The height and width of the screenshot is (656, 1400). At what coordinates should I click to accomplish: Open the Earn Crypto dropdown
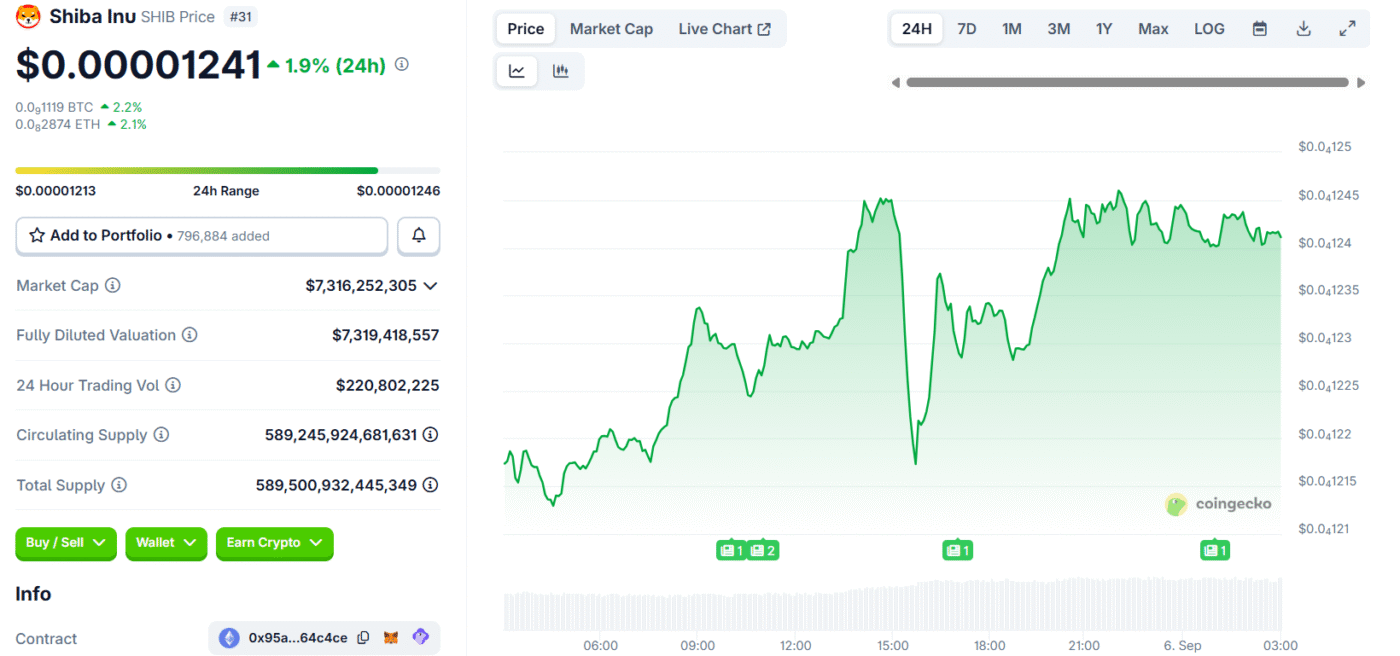(275, 543)
